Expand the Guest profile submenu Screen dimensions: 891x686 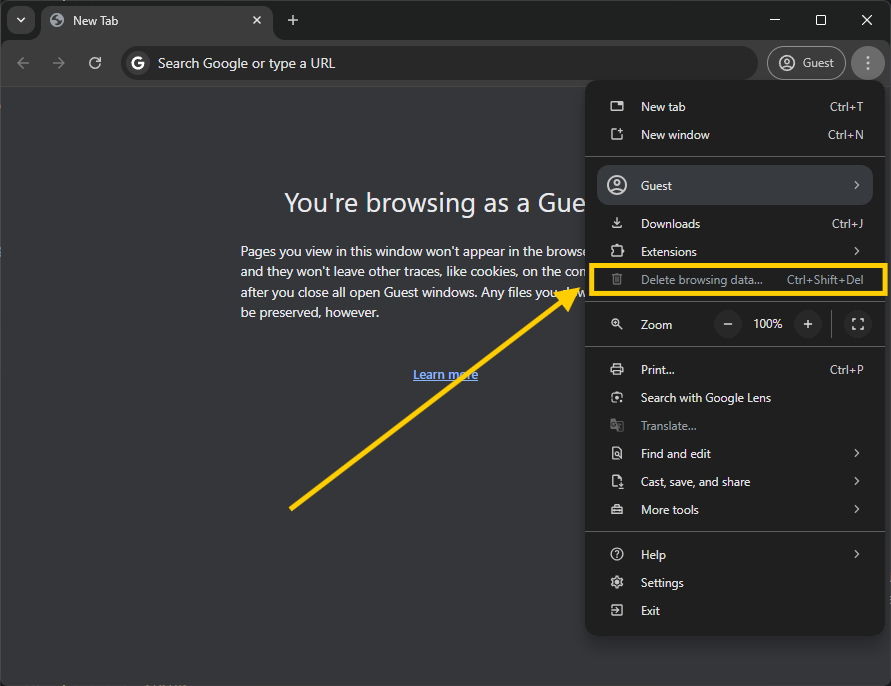pos(734,185)
